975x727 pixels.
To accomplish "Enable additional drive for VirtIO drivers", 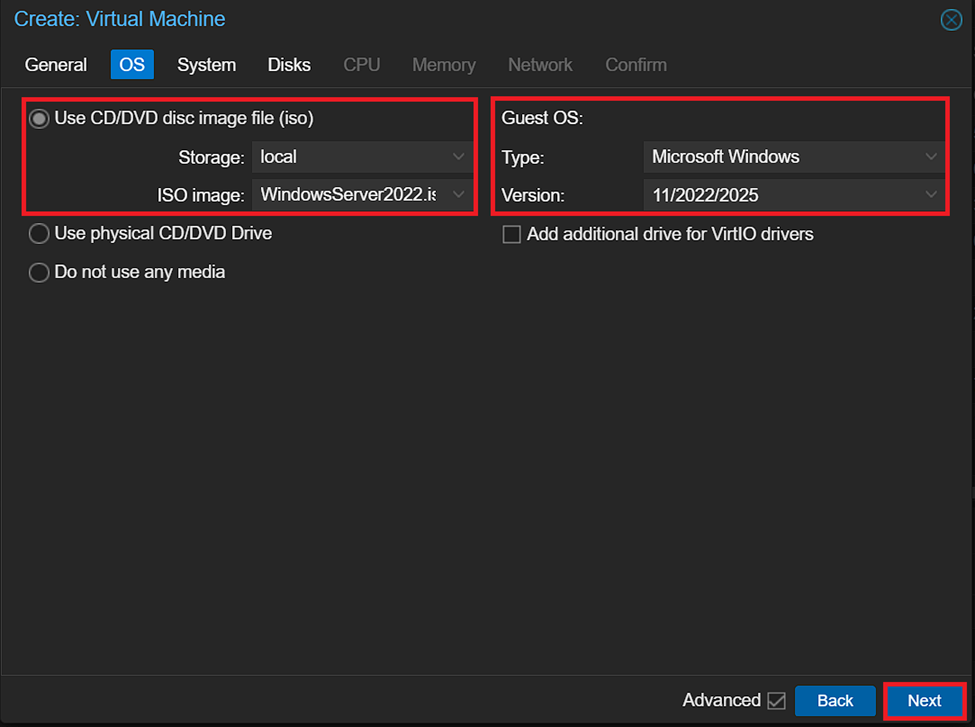I will 512,235.
